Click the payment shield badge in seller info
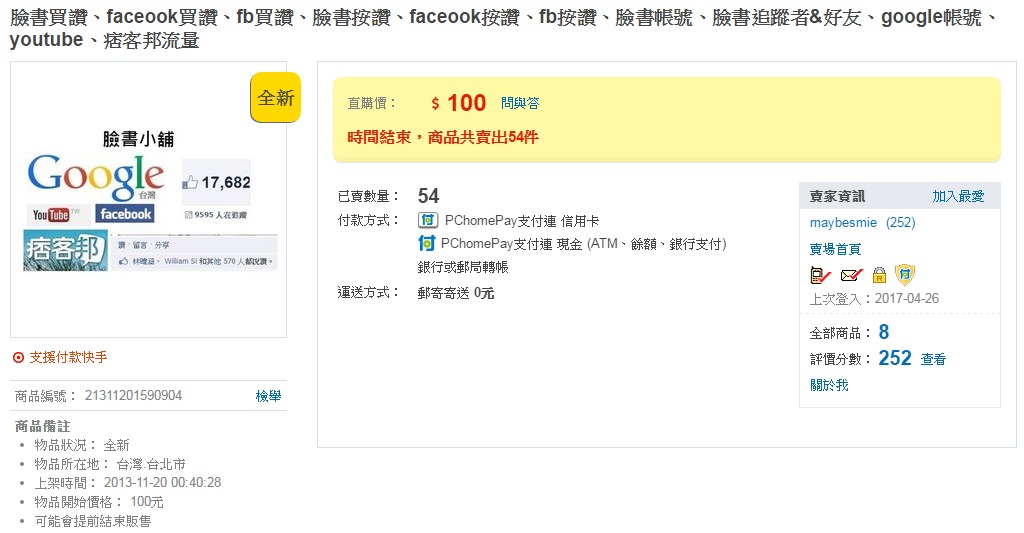Image resolution: width=1024 pixels, height=533 pixels. tap(905, 274)
